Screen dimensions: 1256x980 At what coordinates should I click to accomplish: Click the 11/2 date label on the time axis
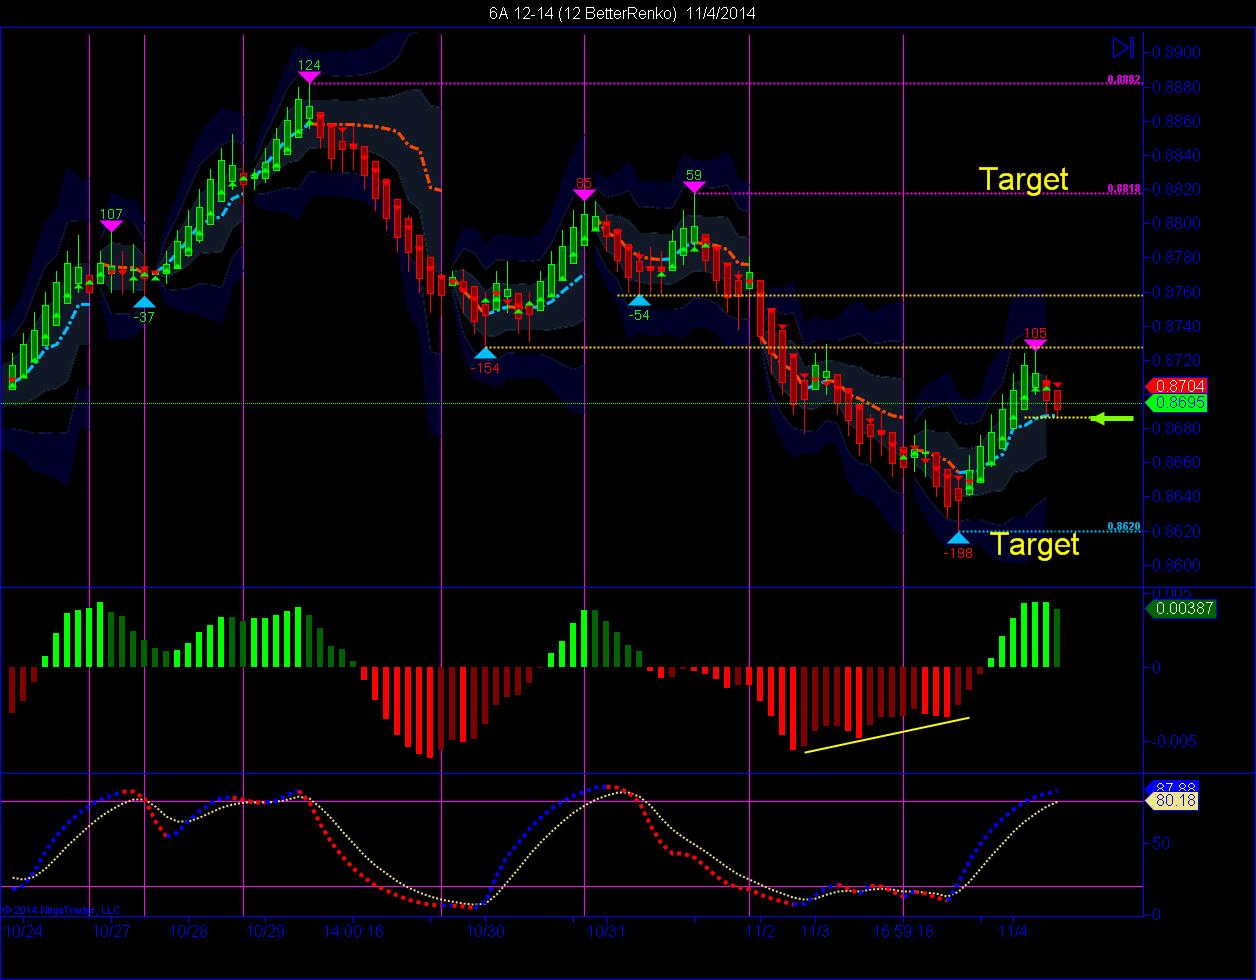point(760,930)
